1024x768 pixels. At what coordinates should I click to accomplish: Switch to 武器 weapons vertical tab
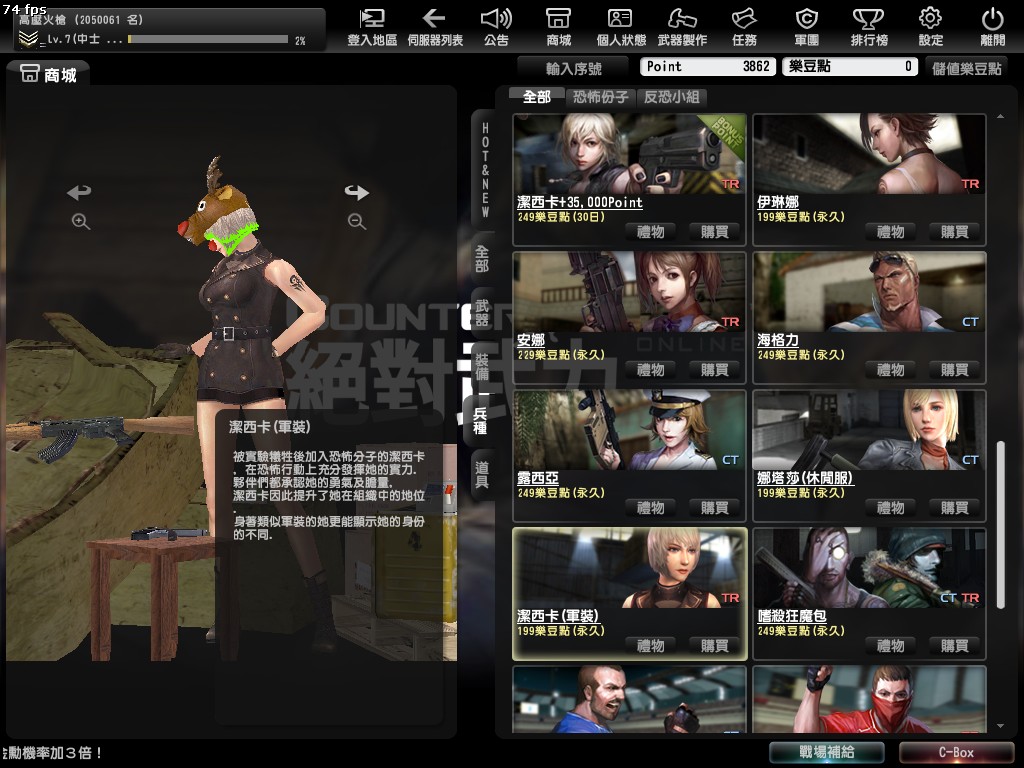click(482, 313)
